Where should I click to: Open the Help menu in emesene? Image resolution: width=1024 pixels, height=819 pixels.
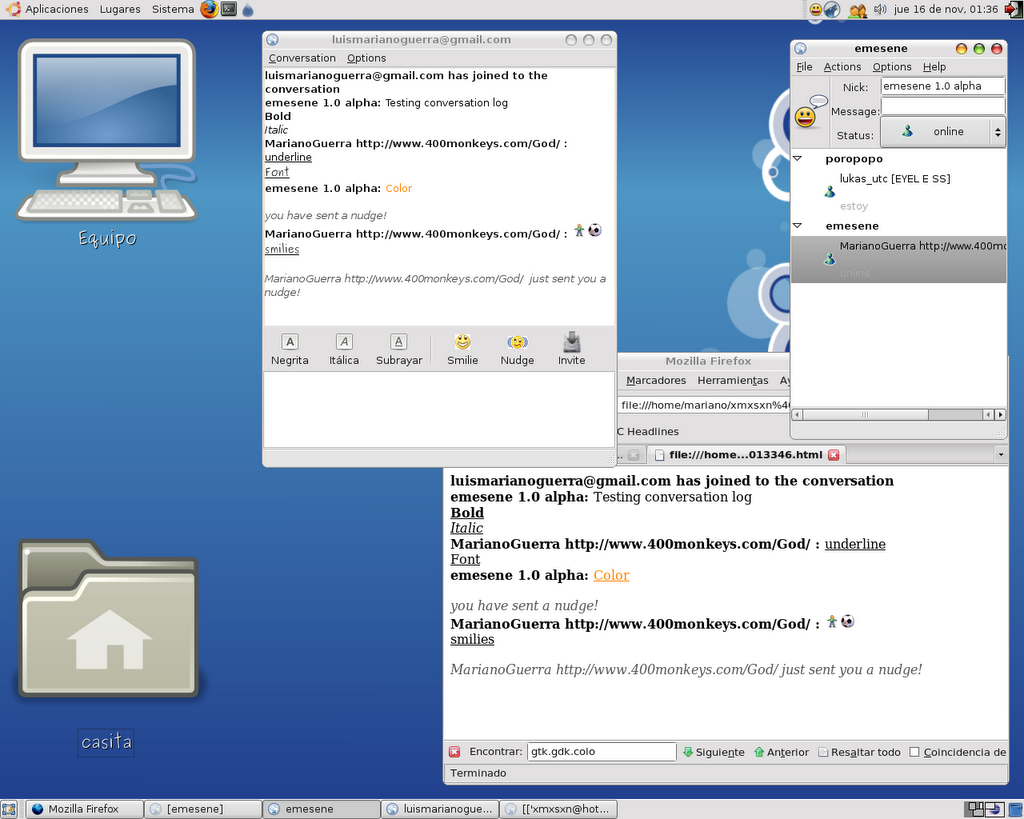[x=935, y=67]
